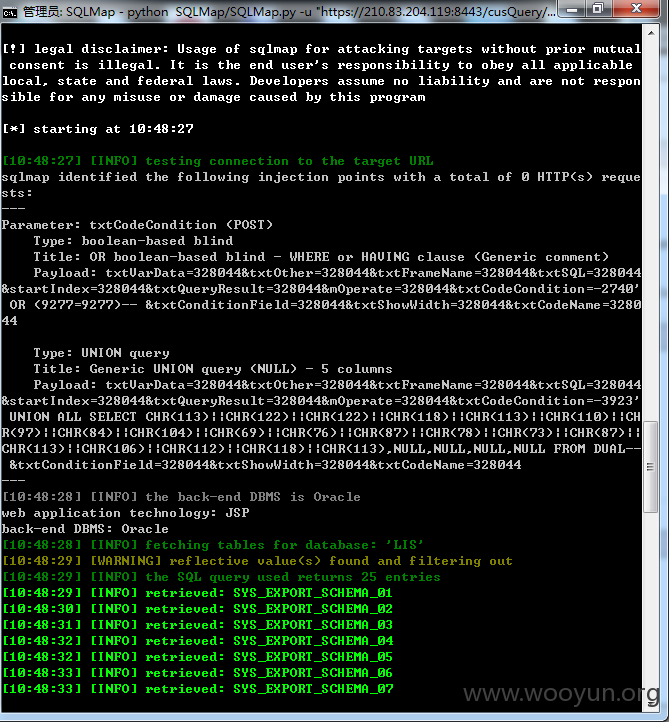669x722 pixels.
Task: Click retrieved SYS_EXPORT_SCHEMA_01 line
Action: point(197,593)
